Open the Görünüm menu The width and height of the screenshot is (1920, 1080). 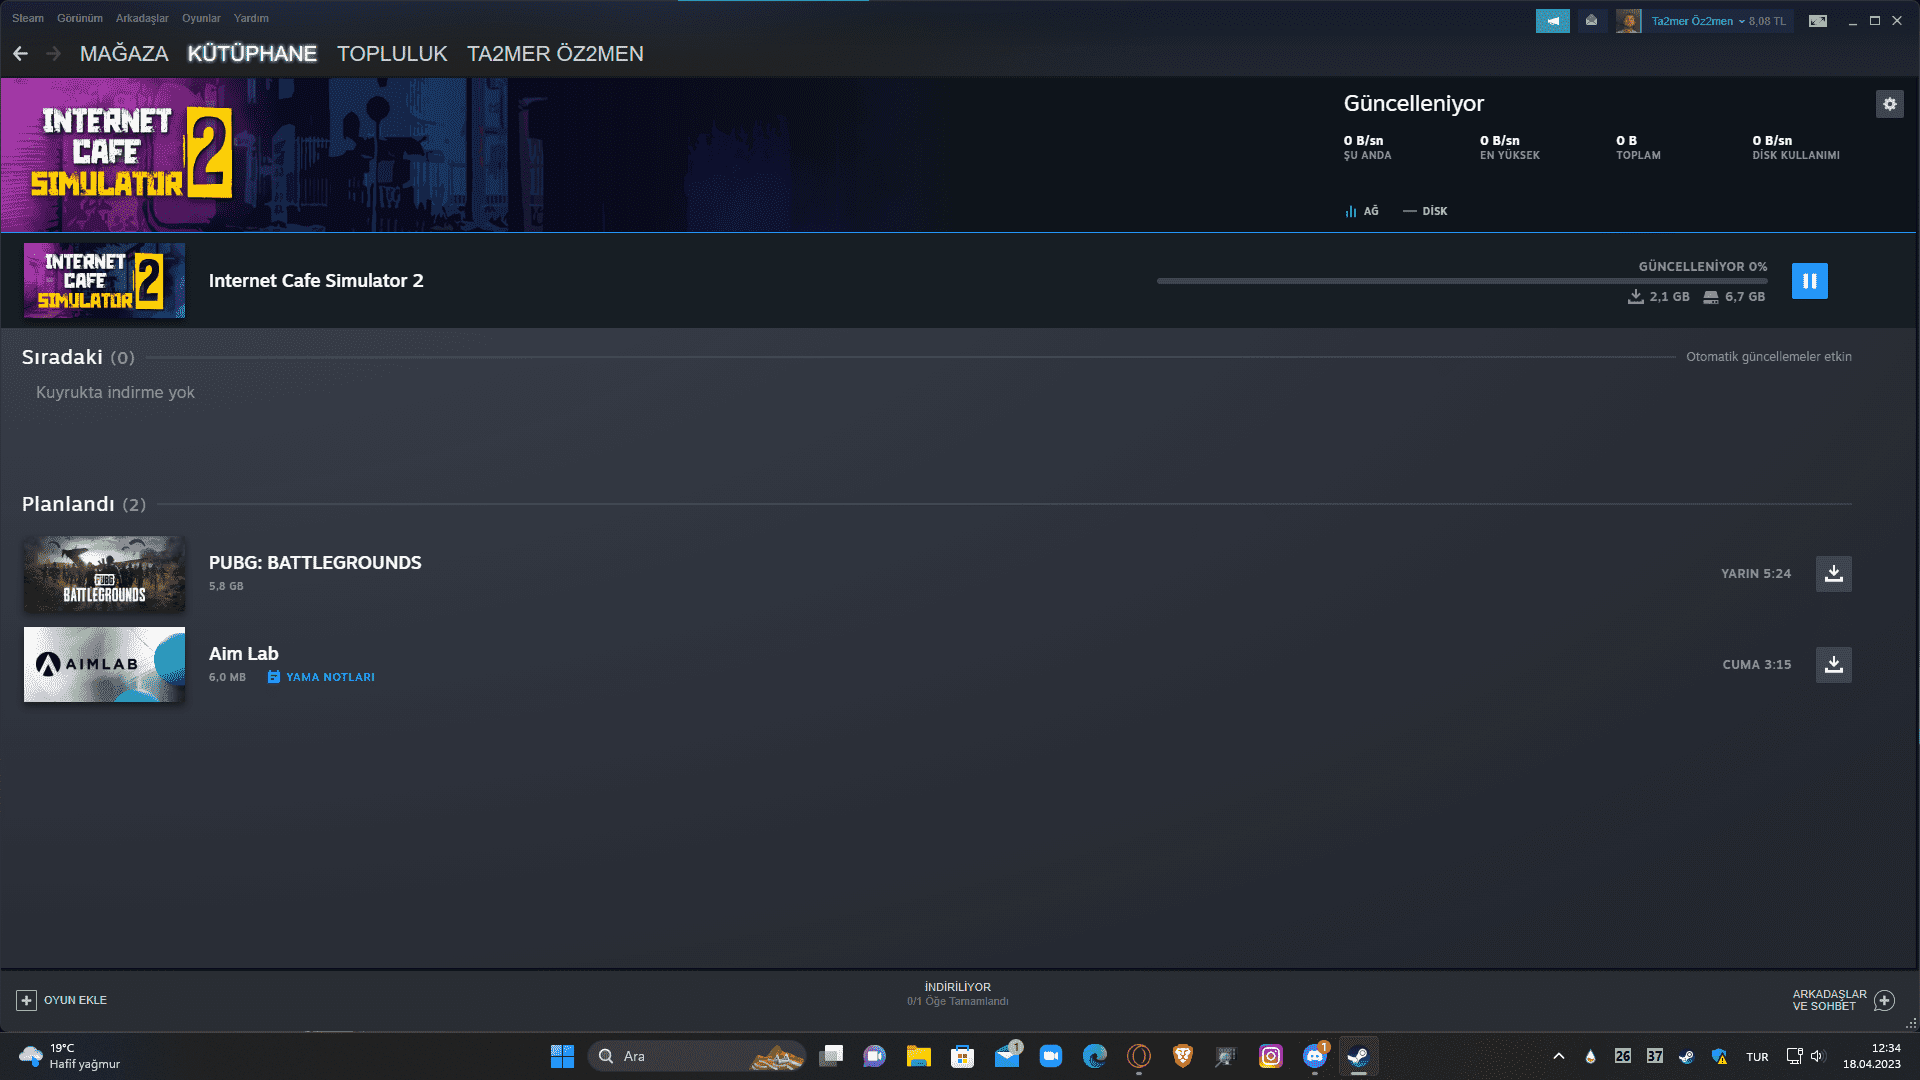point(80,18)
